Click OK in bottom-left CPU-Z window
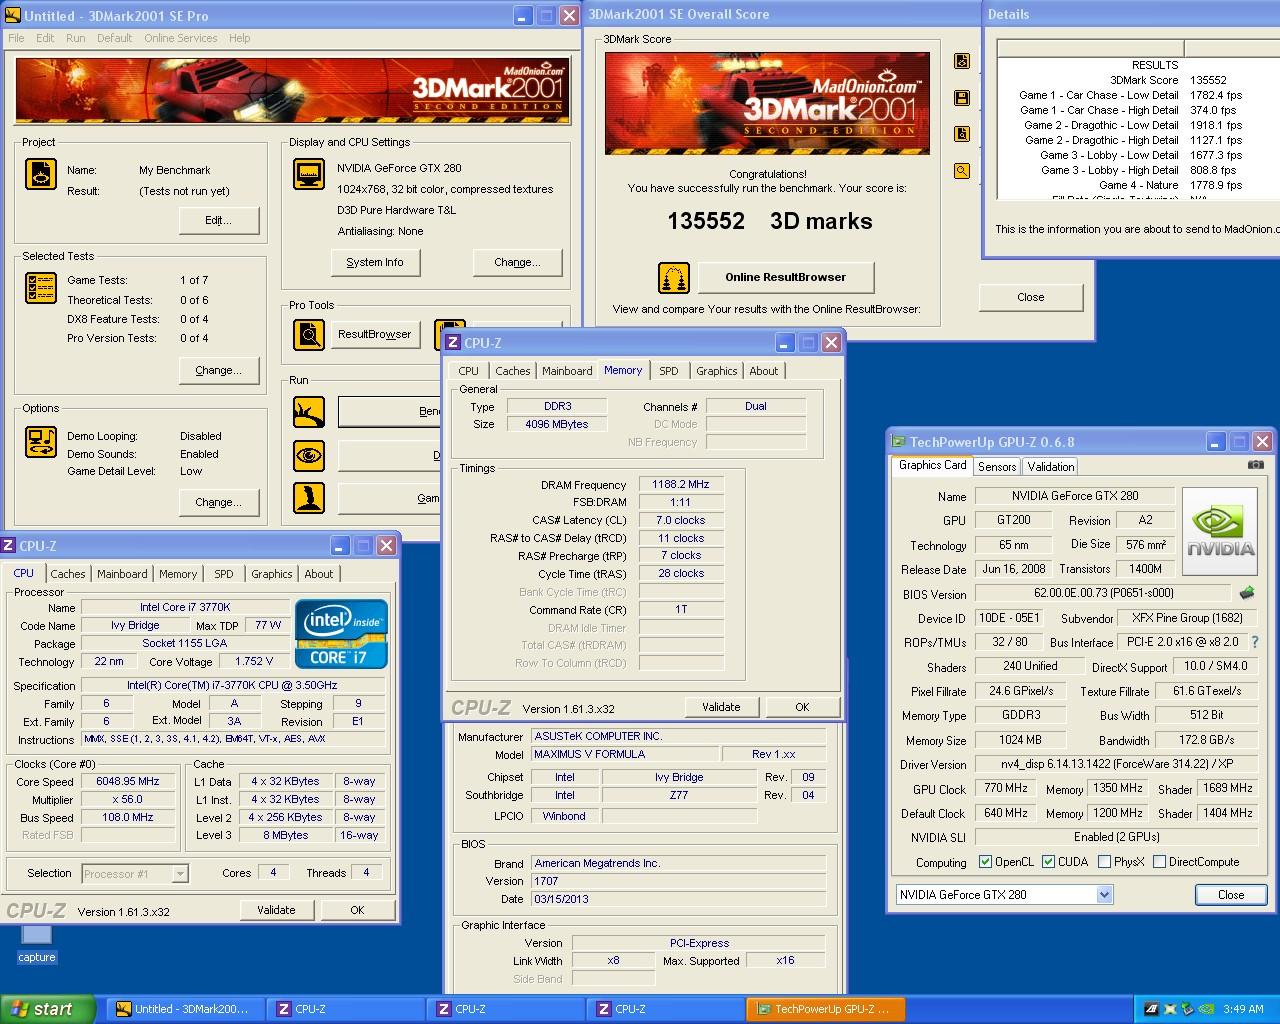Viewport: 1280px width, 1024px height. point(357,910)
